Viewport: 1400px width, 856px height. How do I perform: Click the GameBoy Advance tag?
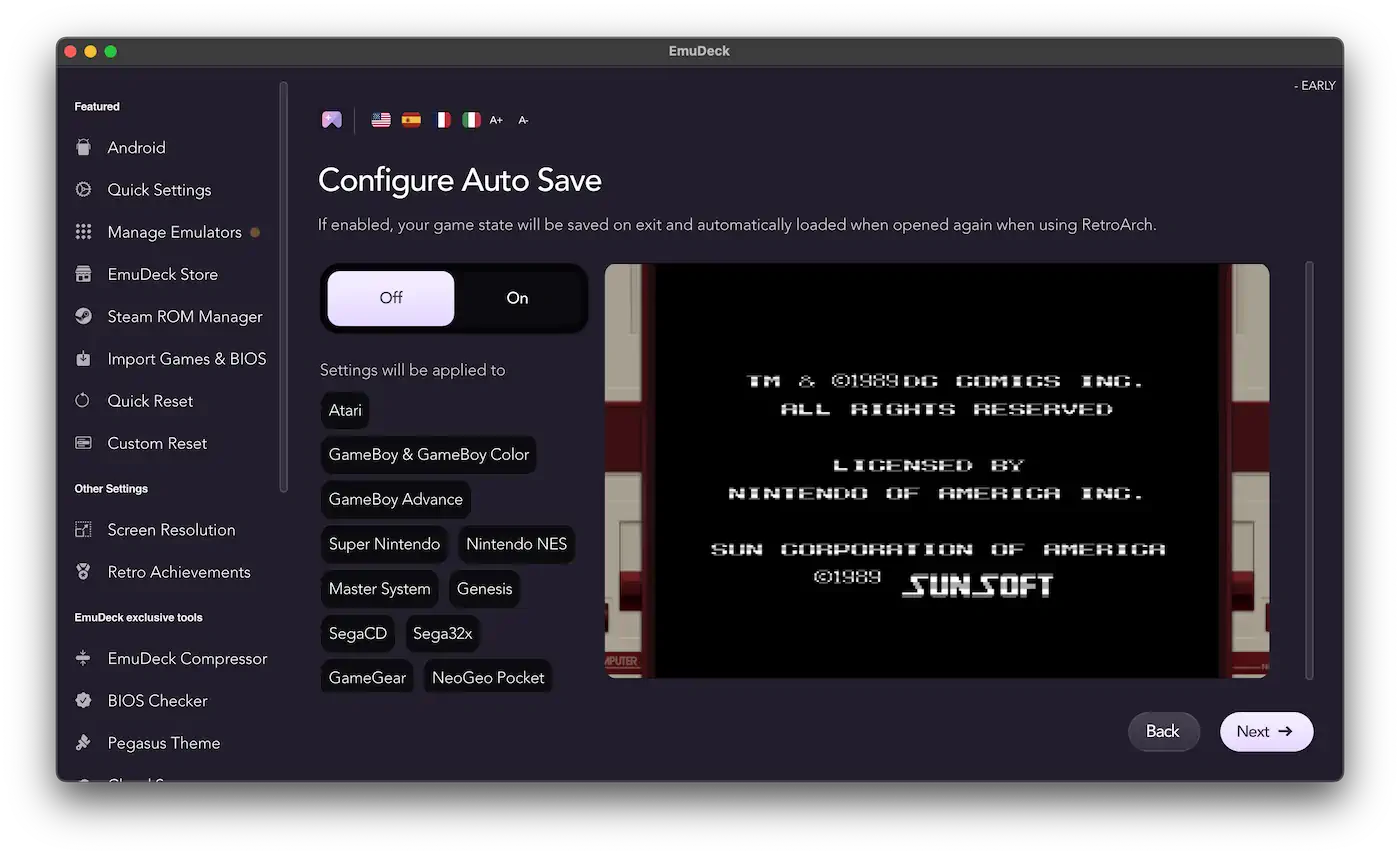coord(395,499)
